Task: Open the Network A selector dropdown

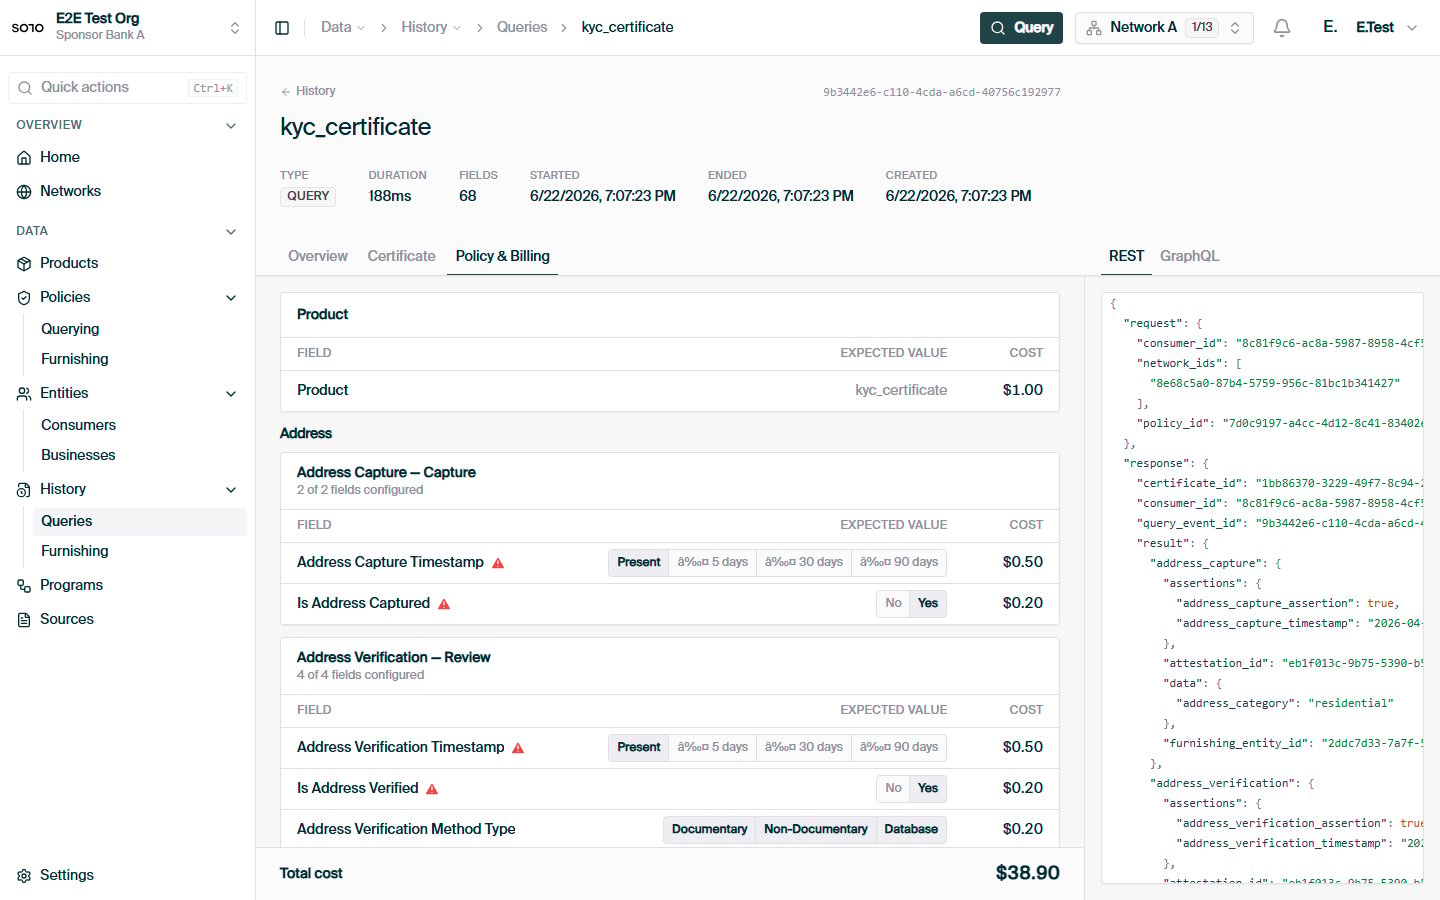Action: tap(1164, 28)
